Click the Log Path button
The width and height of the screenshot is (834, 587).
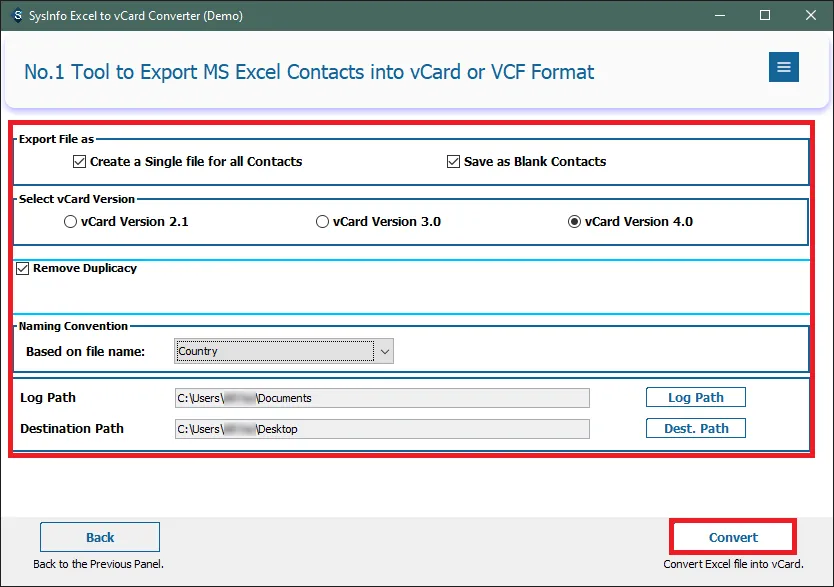coord(695,397)
